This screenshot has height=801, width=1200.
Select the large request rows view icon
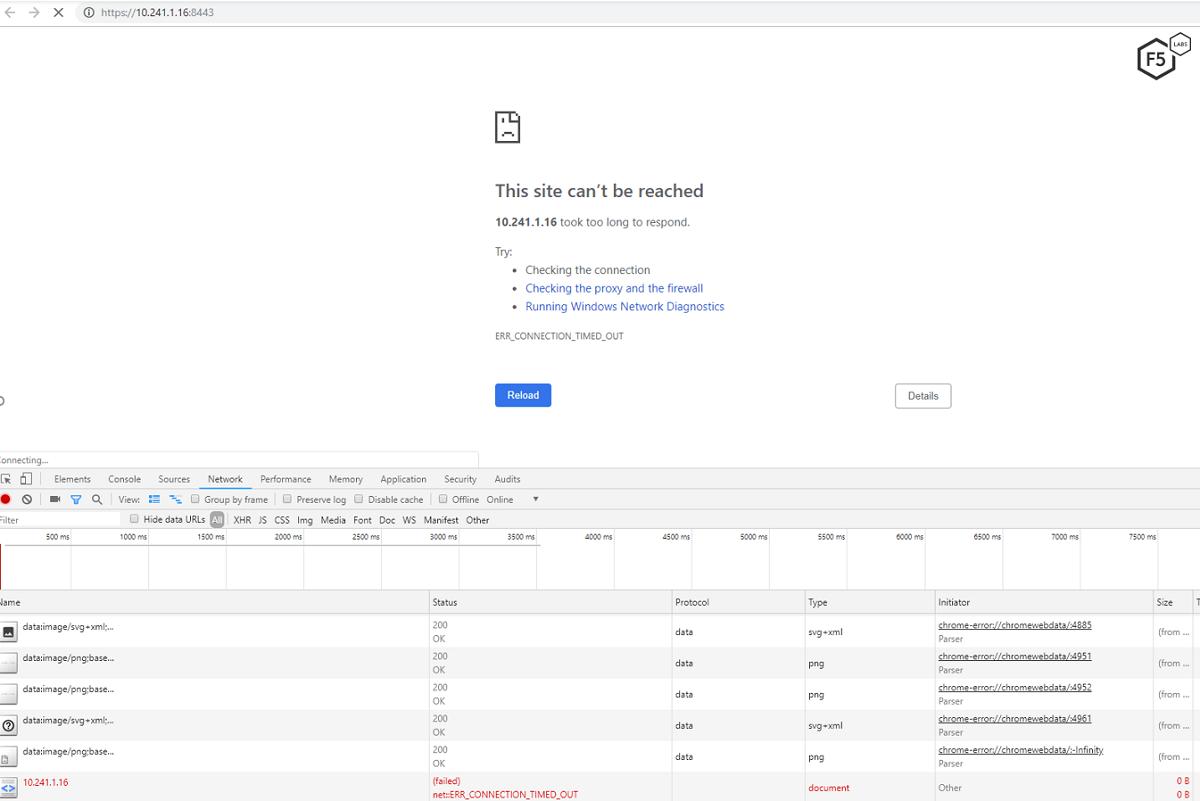coord(155,499)
